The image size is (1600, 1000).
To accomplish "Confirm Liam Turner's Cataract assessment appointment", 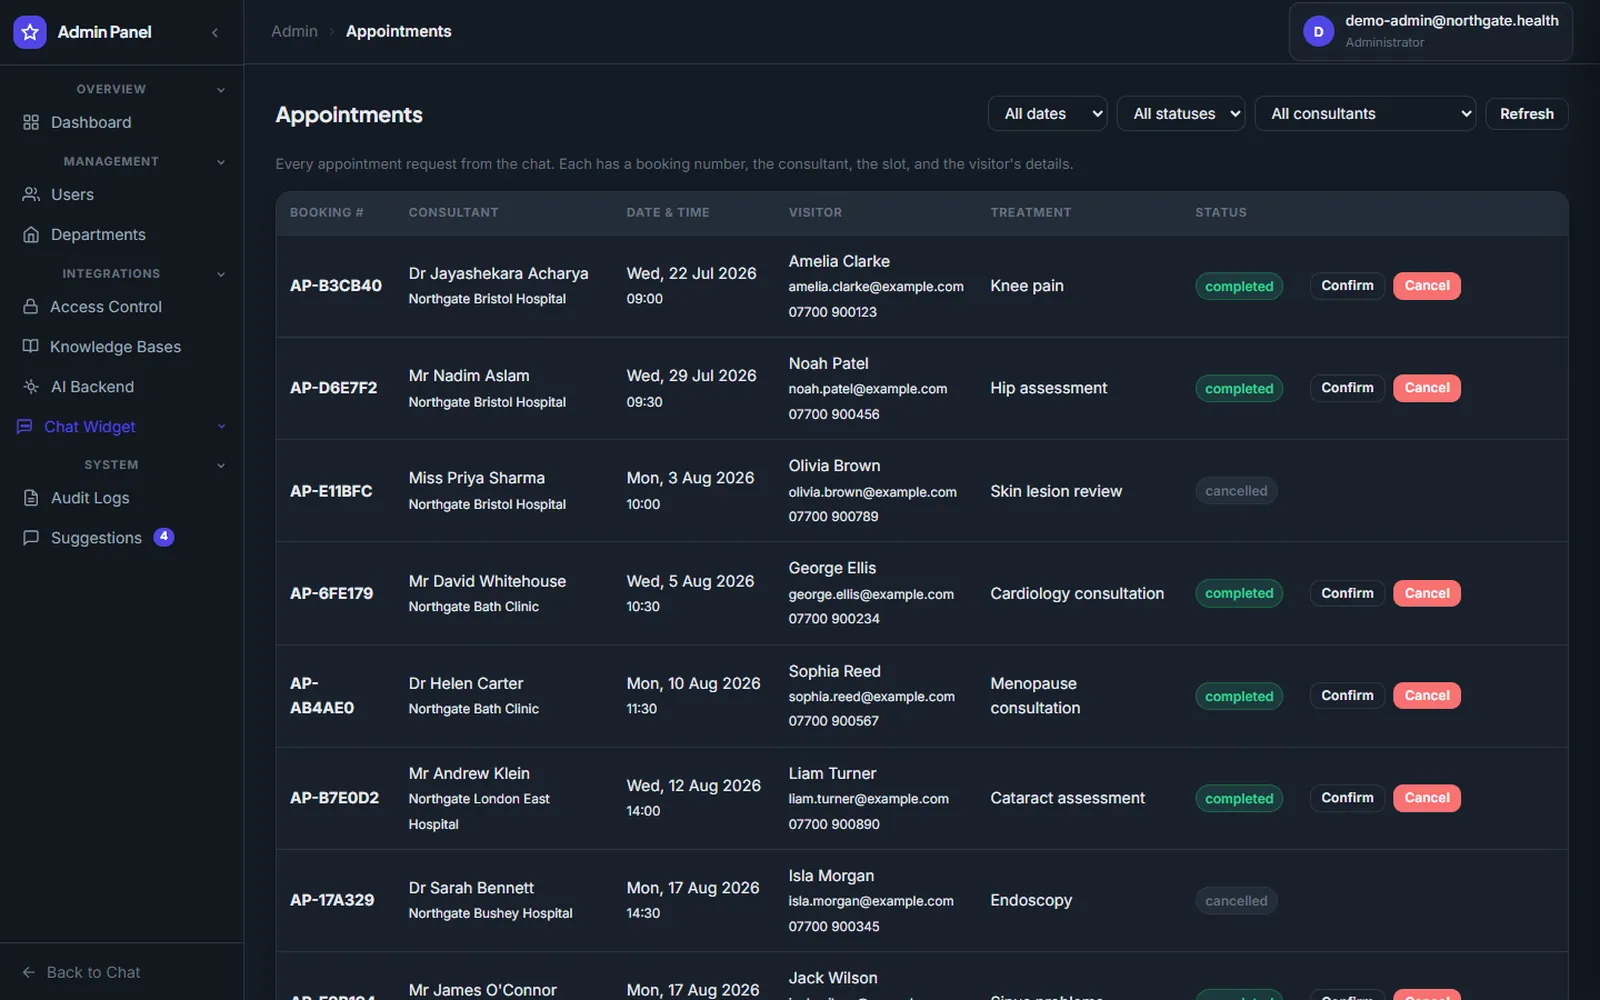I will pyautogui.click(x=1347, y=798).
